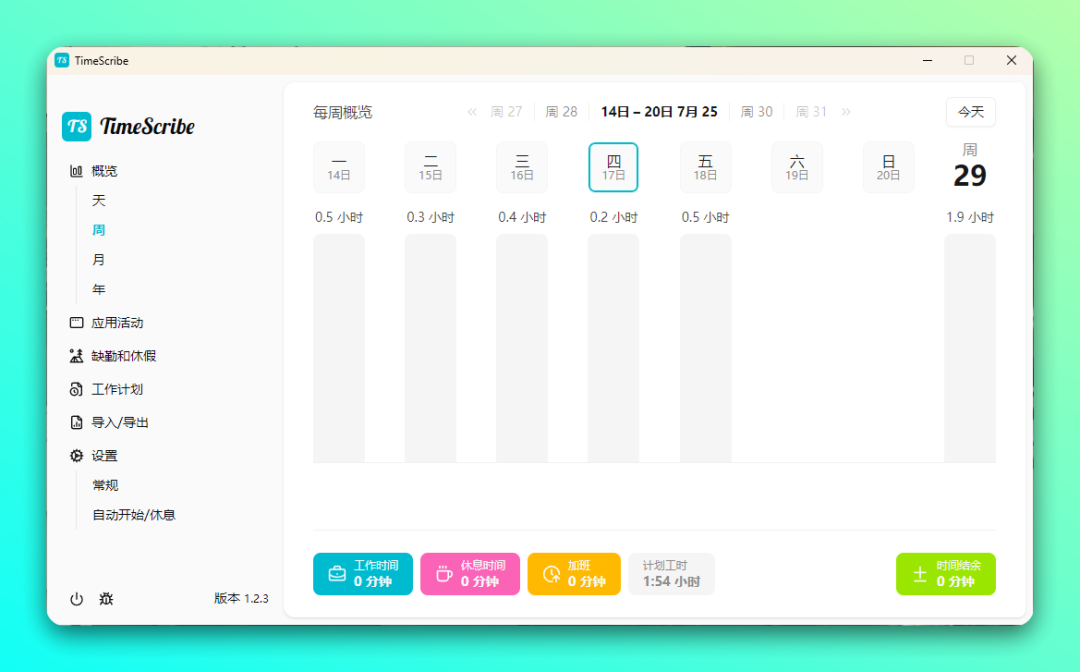
Task: Open the 概览 overview section
Action: coord(104,171)
